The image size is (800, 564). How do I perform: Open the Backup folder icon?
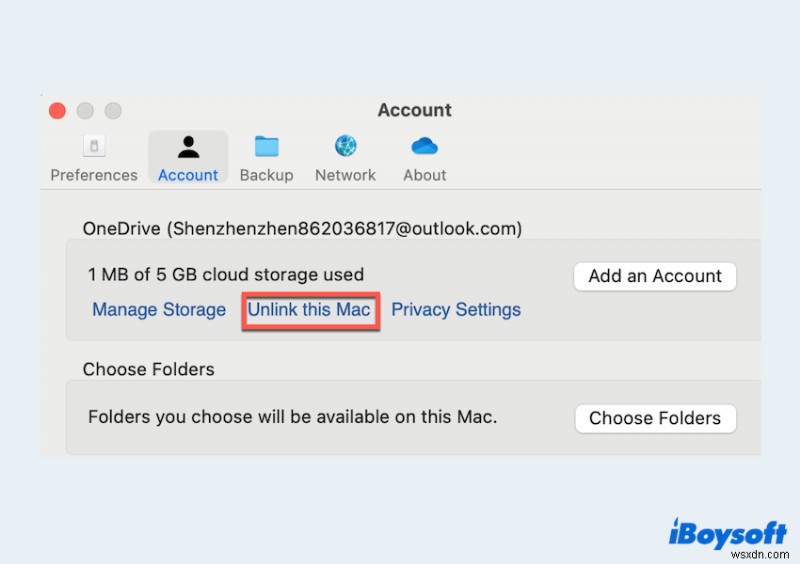pyautogui.click(x=266, y=146)
